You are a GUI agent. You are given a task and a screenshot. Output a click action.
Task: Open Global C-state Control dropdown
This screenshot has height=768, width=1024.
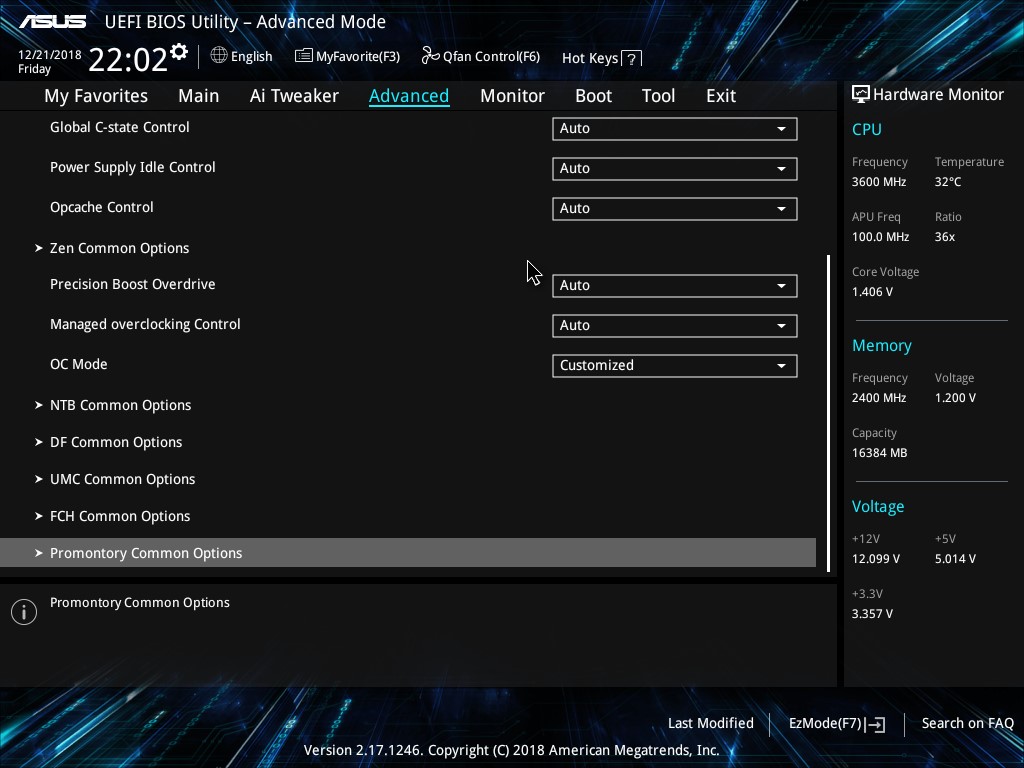(675, 129)
